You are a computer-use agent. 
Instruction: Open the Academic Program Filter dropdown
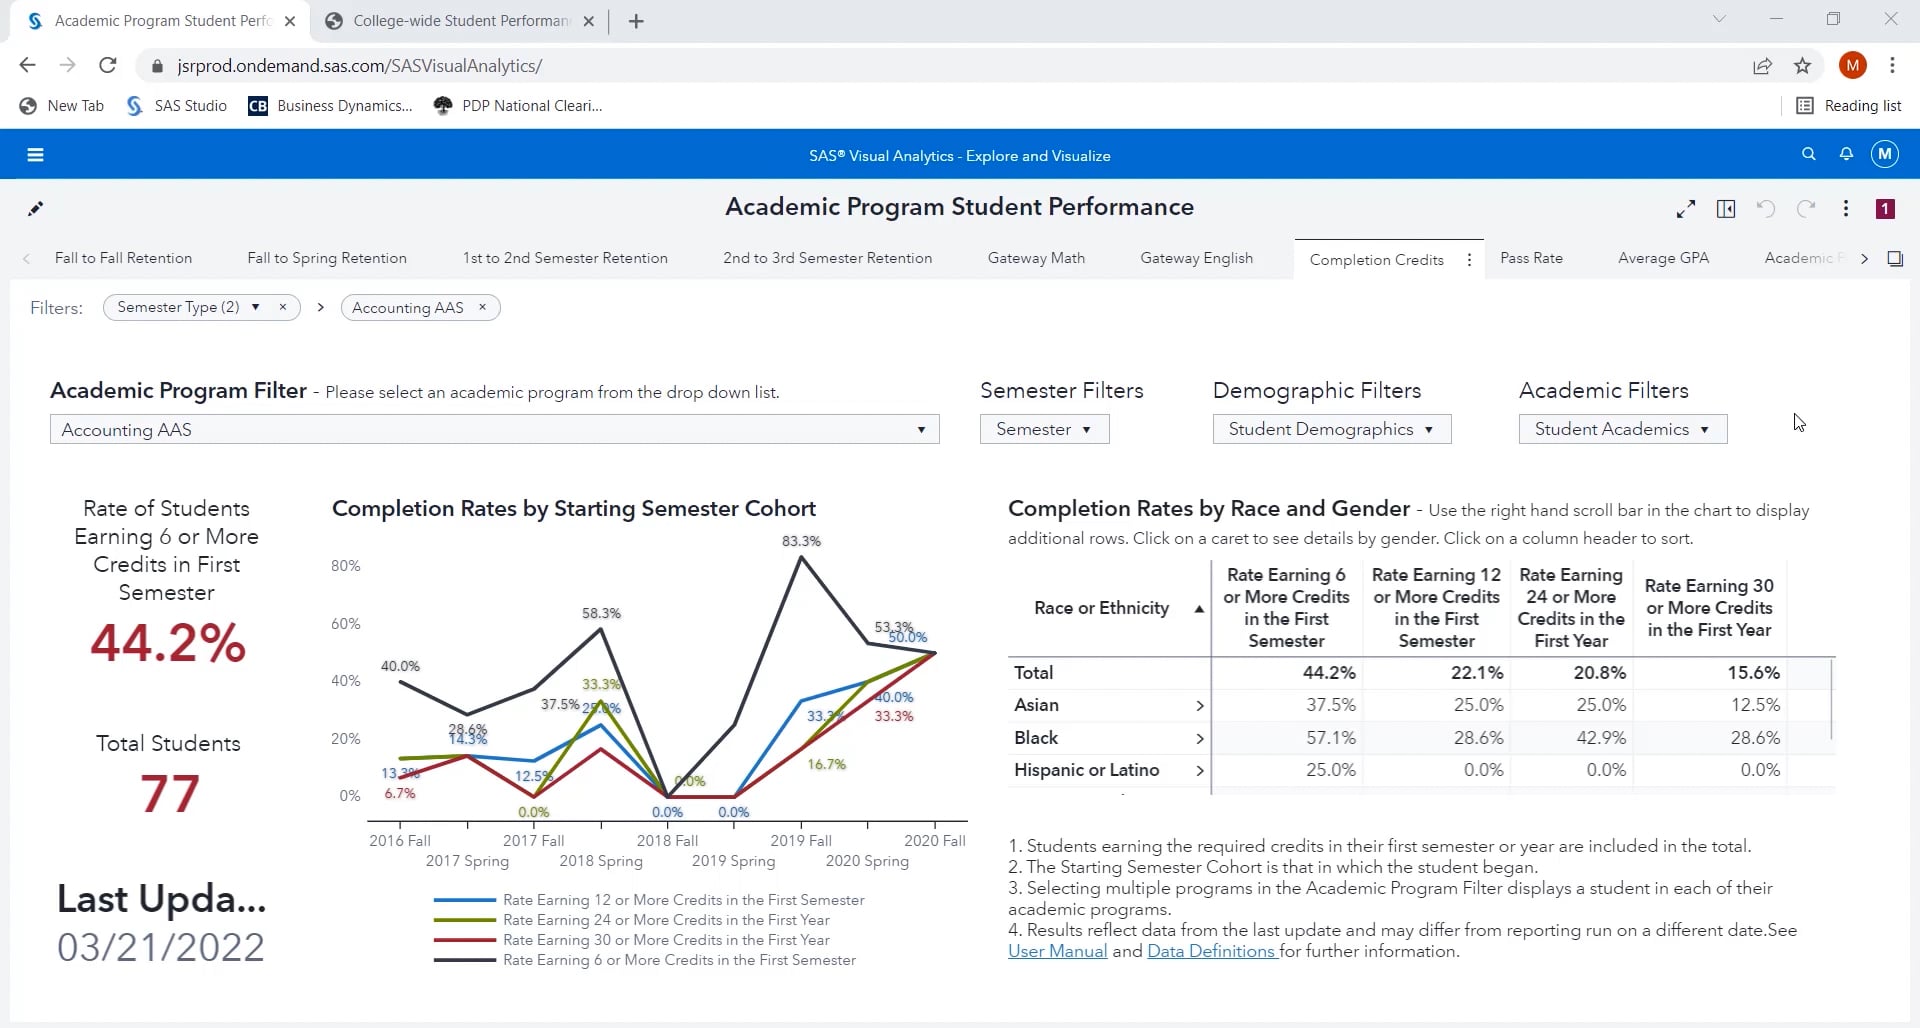(494, 430)
